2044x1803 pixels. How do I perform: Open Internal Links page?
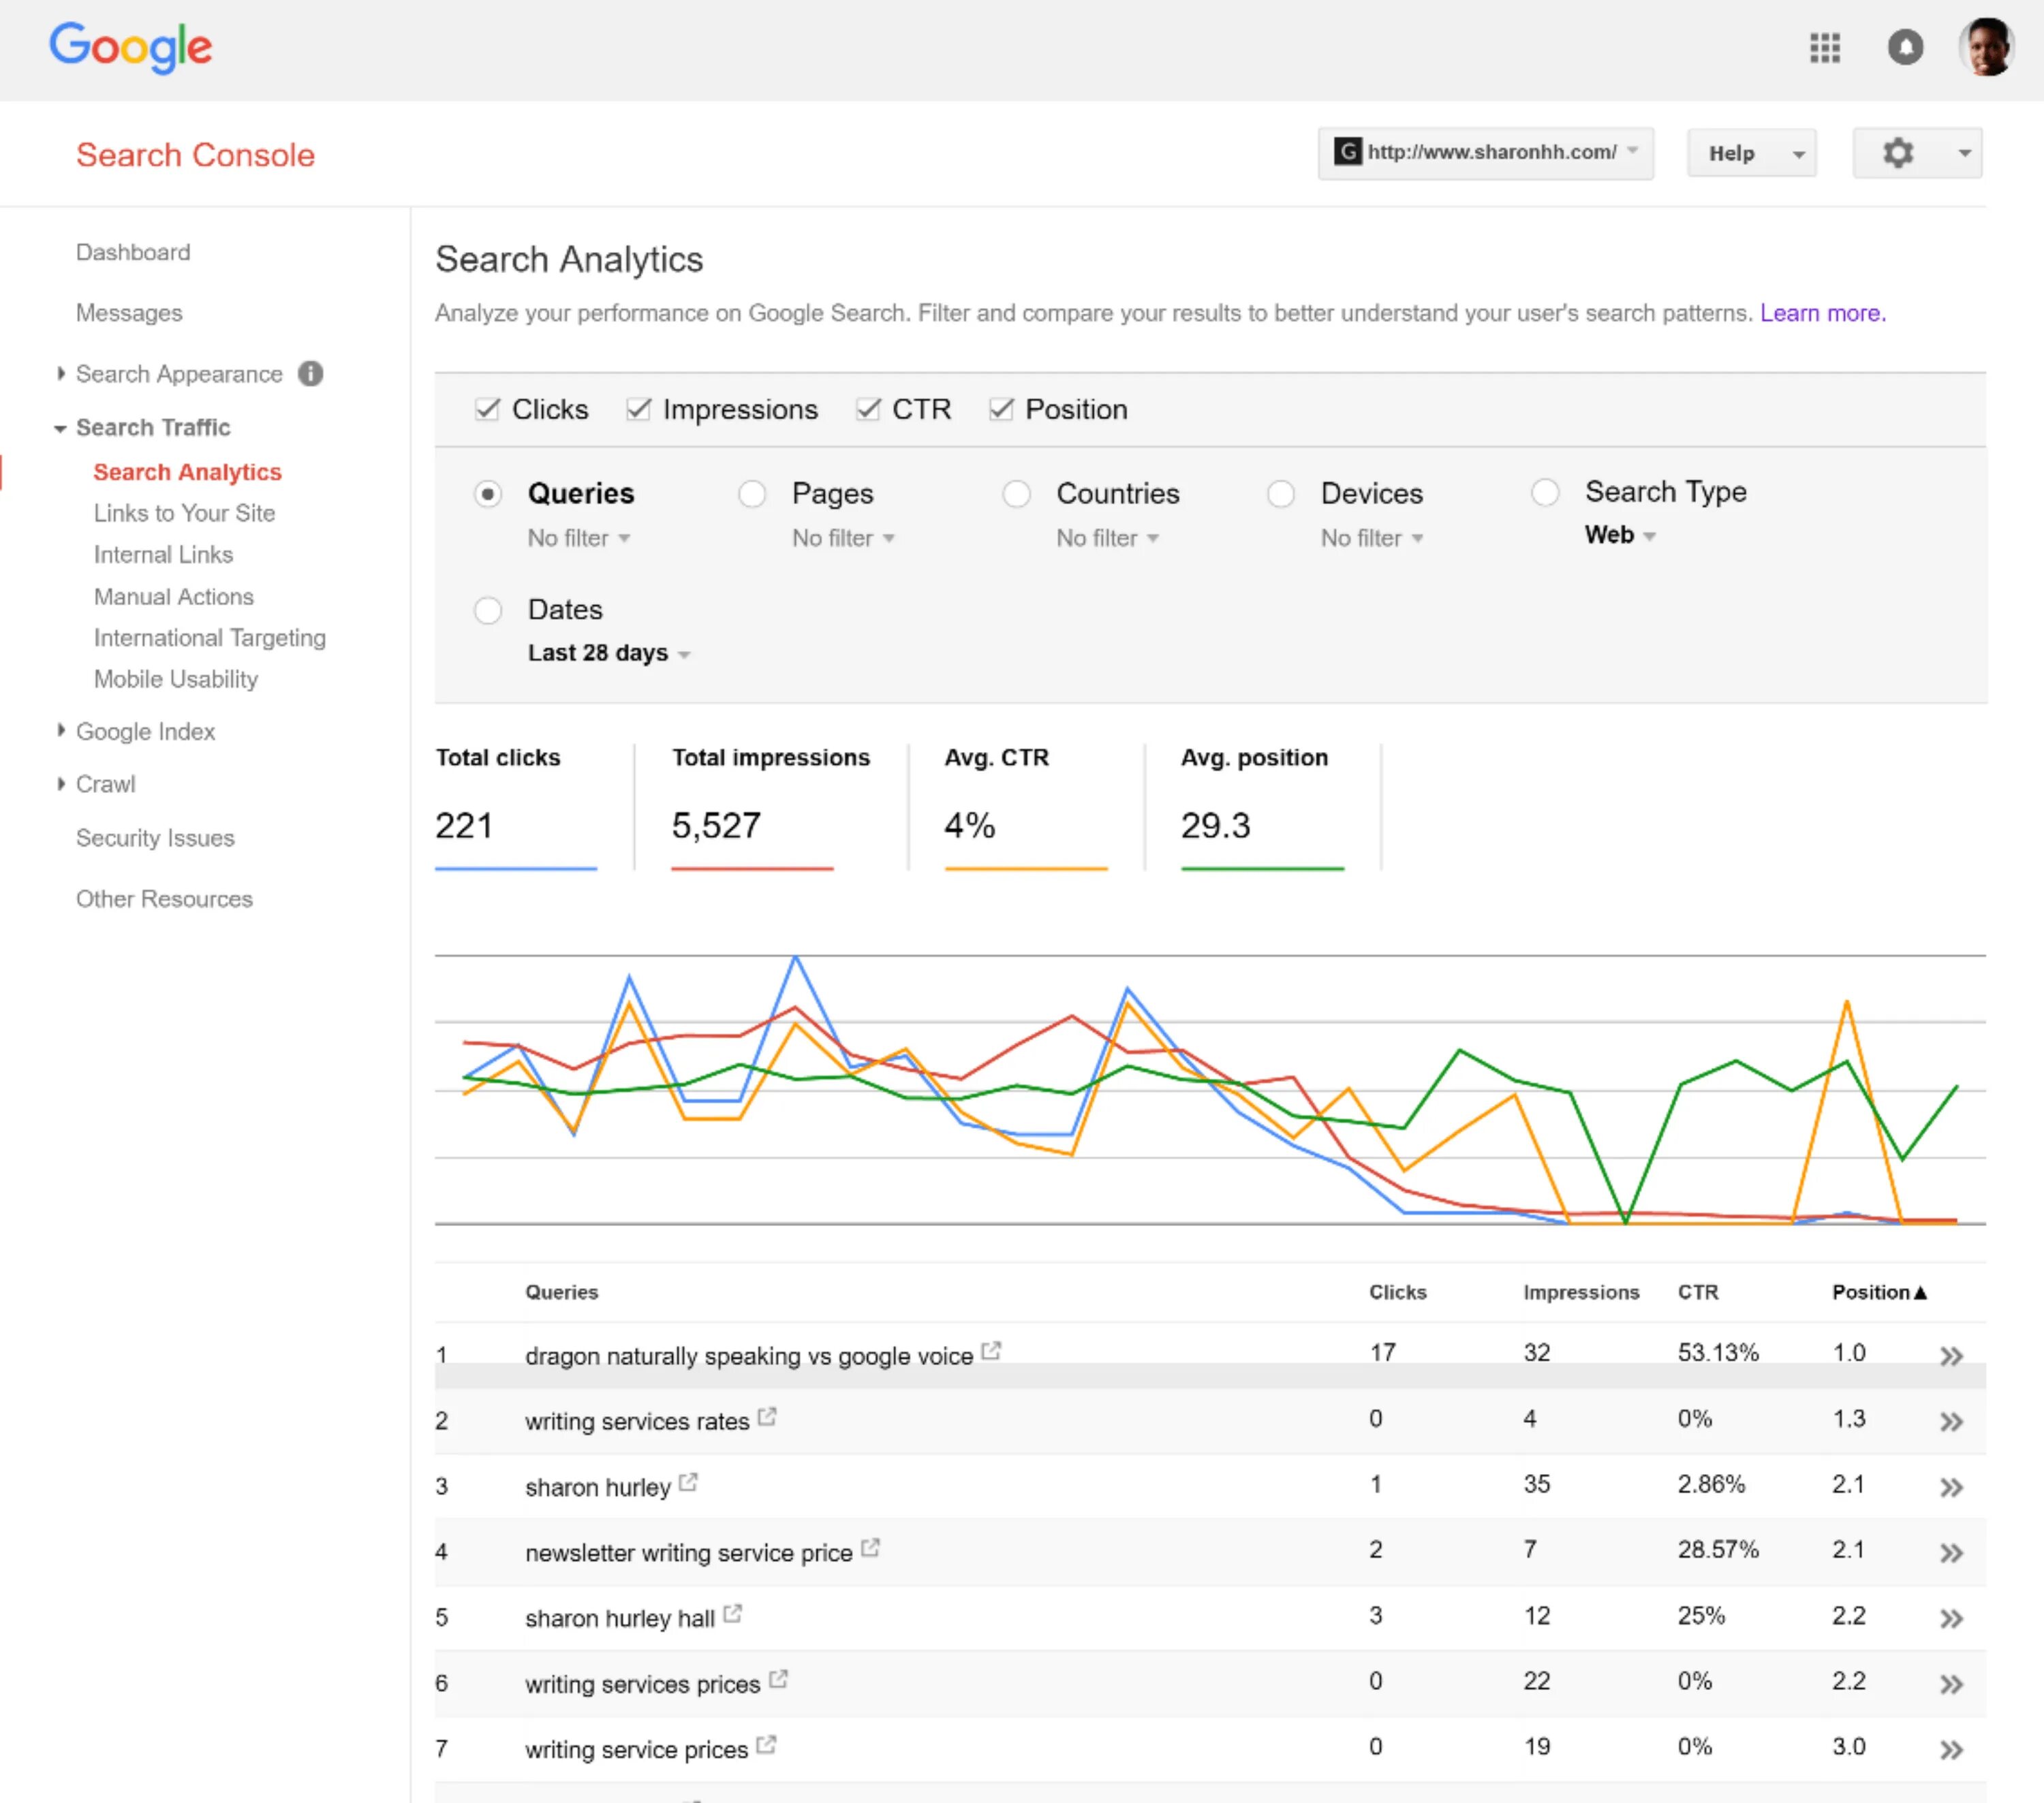click(x=163, y=555)
